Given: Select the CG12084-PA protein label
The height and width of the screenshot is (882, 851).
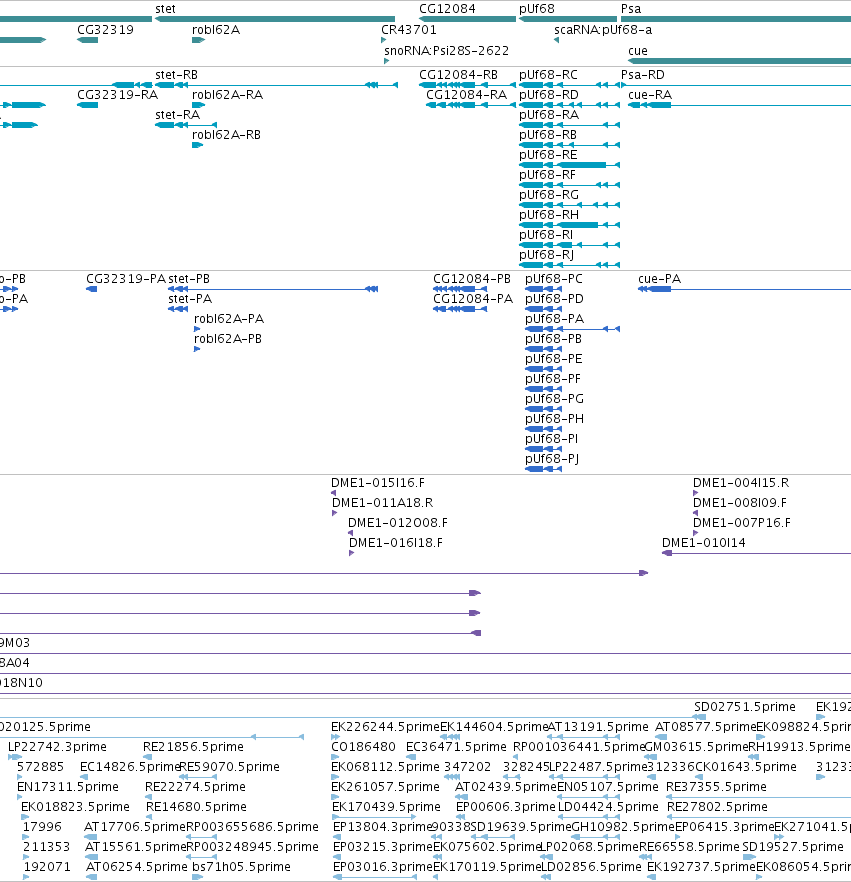Looking at the screenshot, I should 473,299.
